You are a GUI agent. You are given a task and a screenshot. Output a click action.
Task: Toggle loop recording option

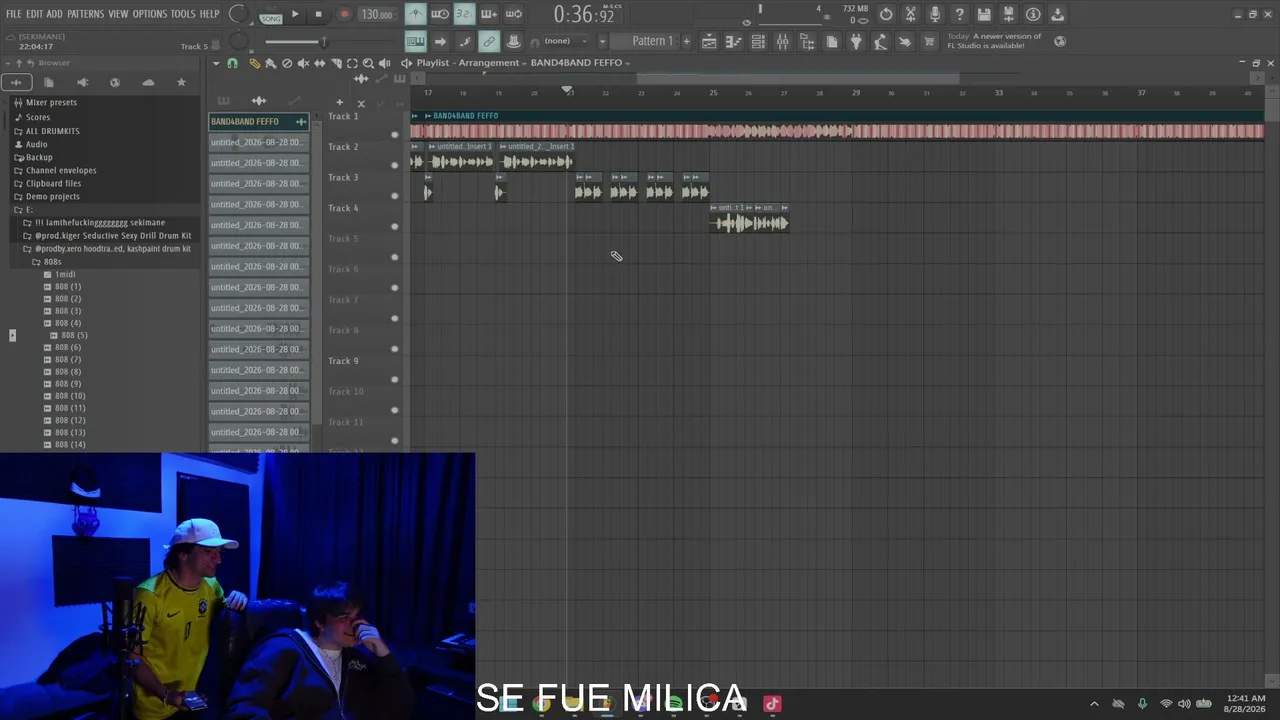click(x=513, y=14)
